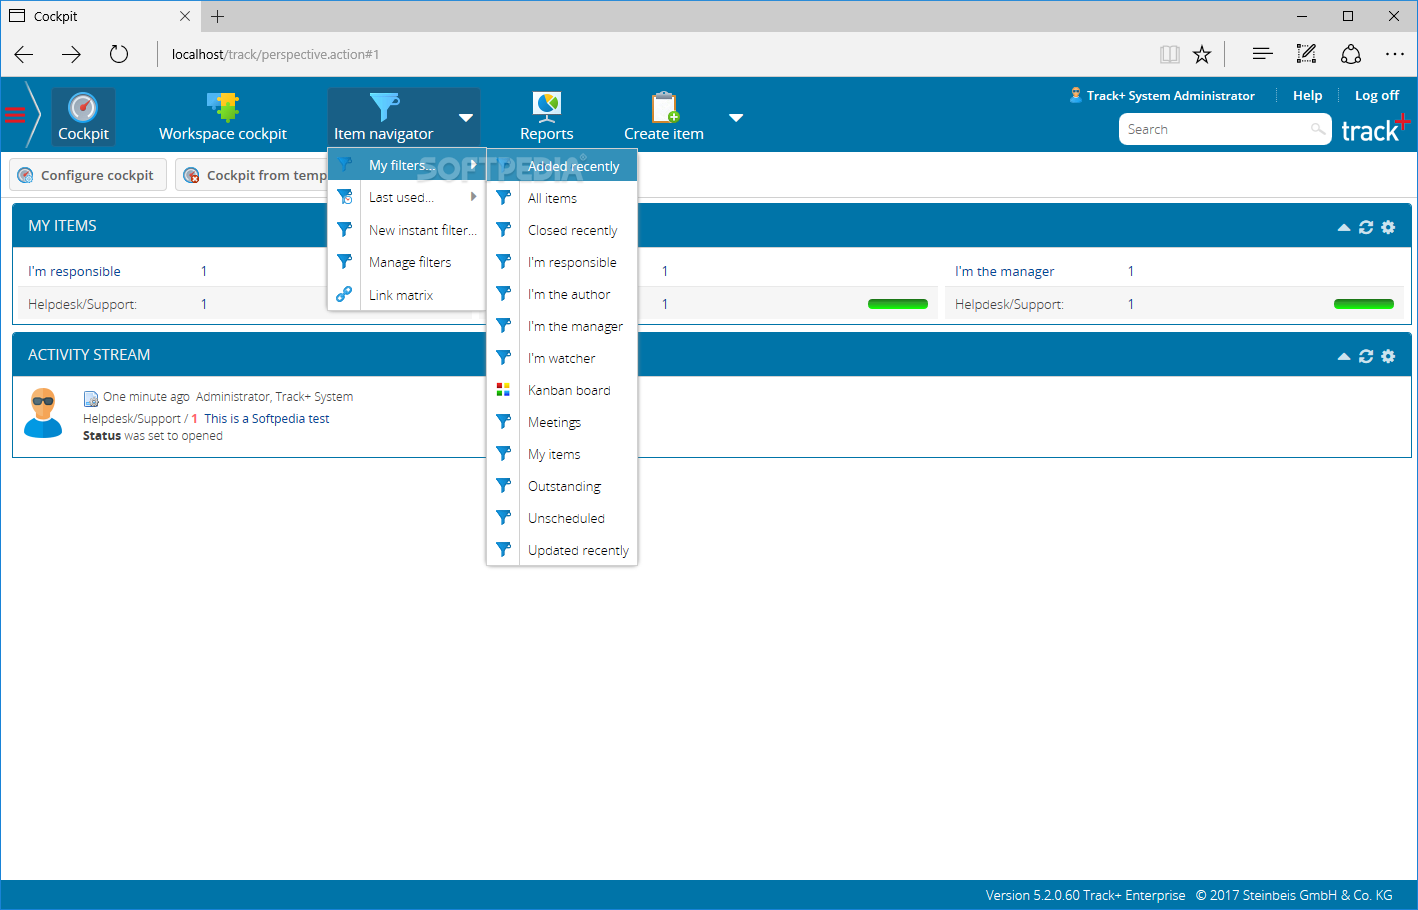Image resolution: width=1418 pixels, height=910 pixels.
Task: Click Configure cockpit button
Action: click(88, 175)
